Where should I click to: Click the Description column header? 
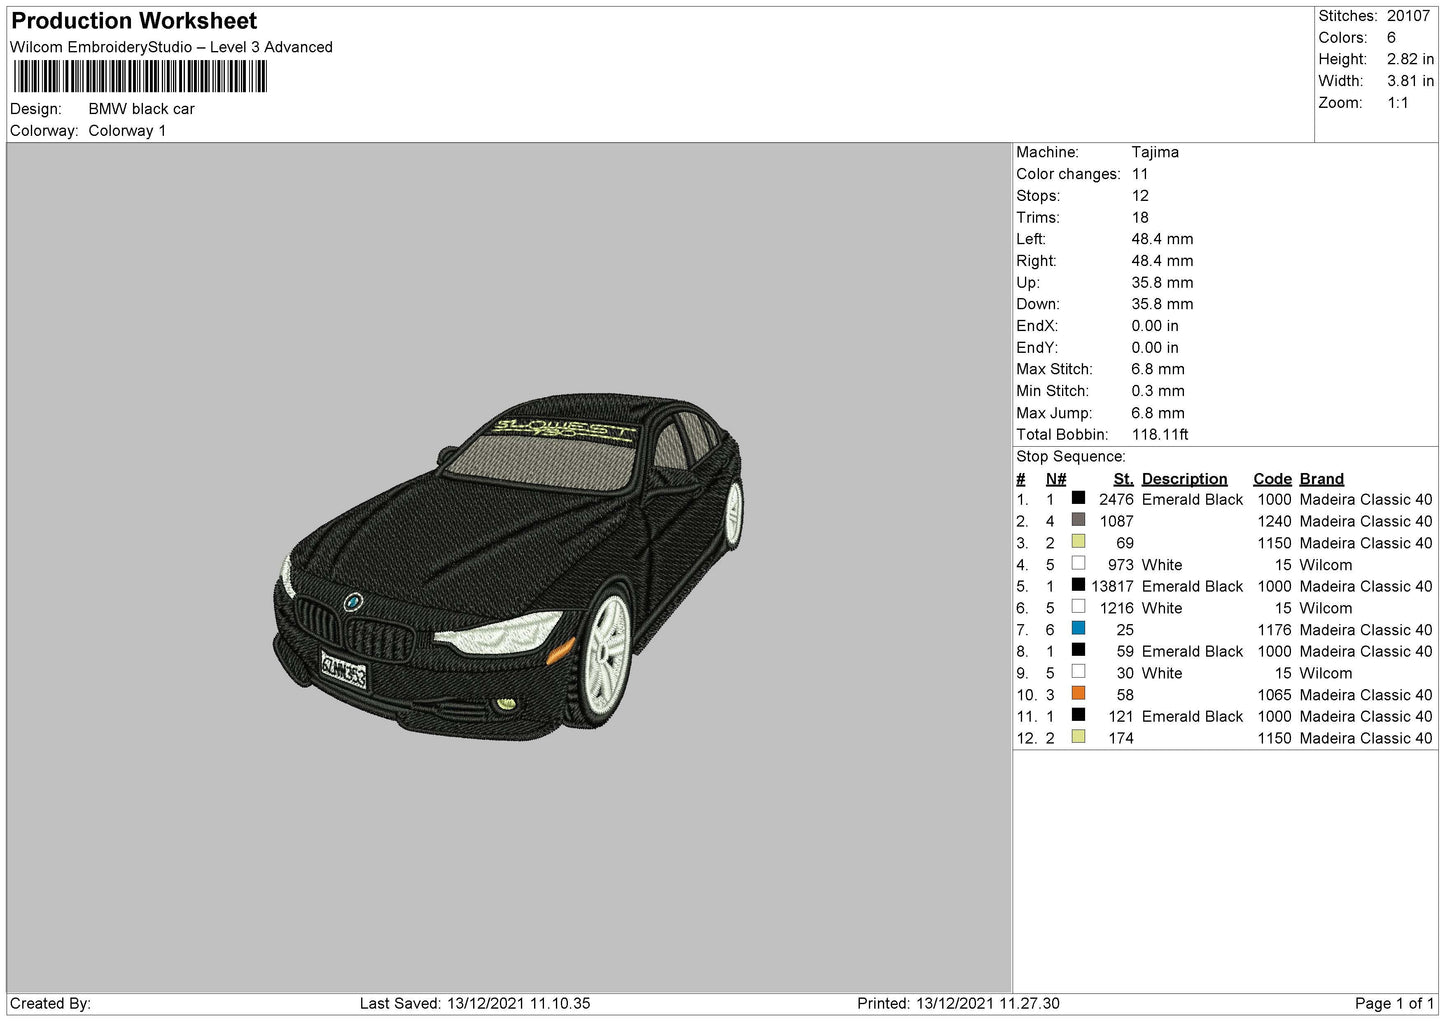coord(1184,479)
